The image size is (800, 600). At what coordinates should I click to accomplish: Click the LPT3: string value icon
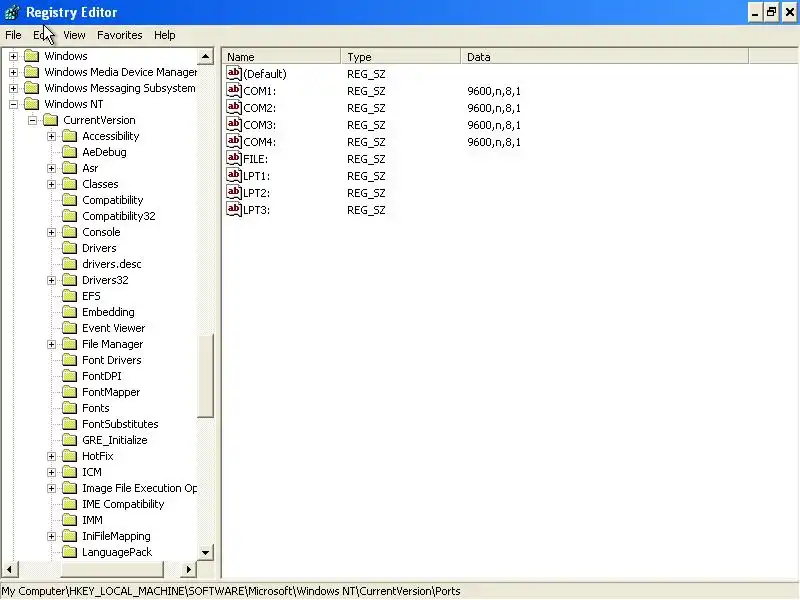[x=234, y=209]
